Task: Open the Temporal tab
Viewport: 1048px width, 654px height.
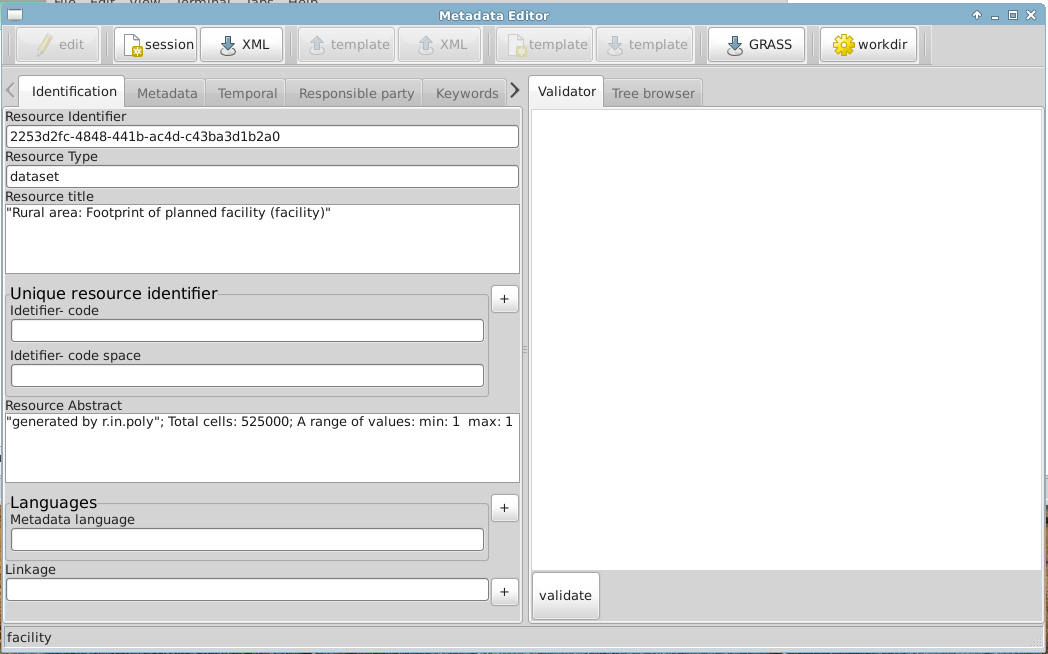Action: (247, 94)
